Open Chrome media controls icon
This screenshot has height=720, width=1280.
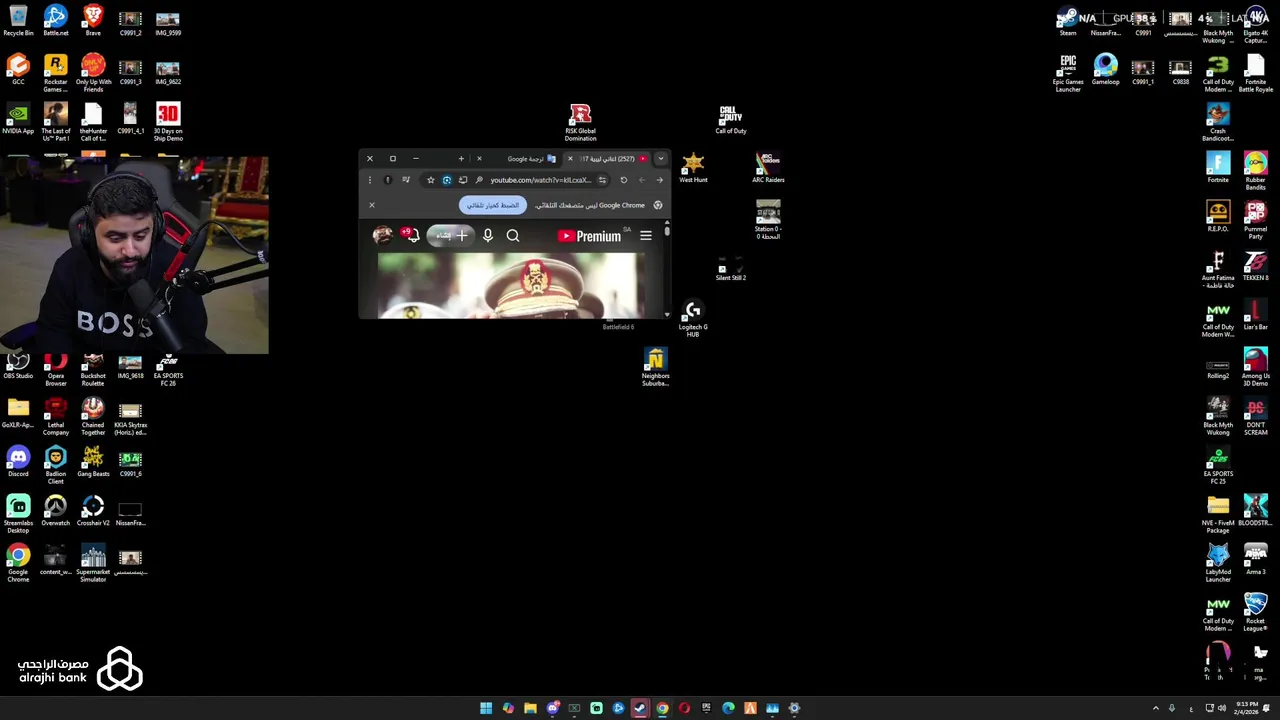coord(406,180)
